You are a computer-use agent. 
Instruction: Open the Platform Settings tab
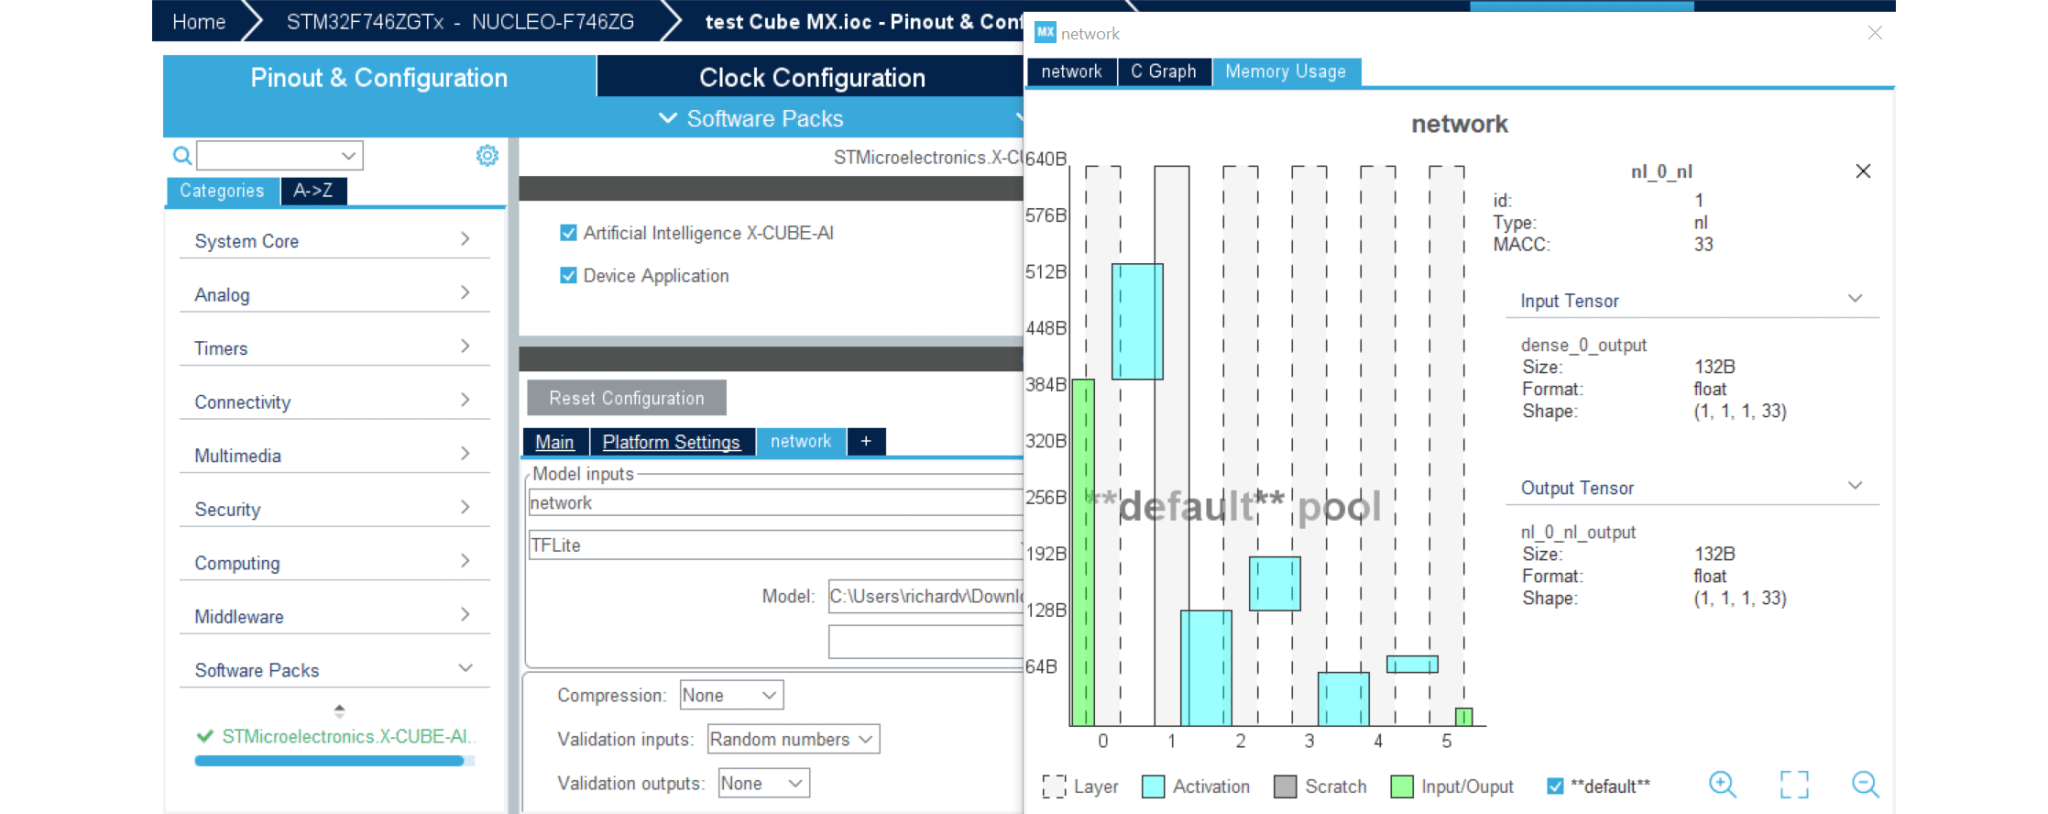point(671,442)
